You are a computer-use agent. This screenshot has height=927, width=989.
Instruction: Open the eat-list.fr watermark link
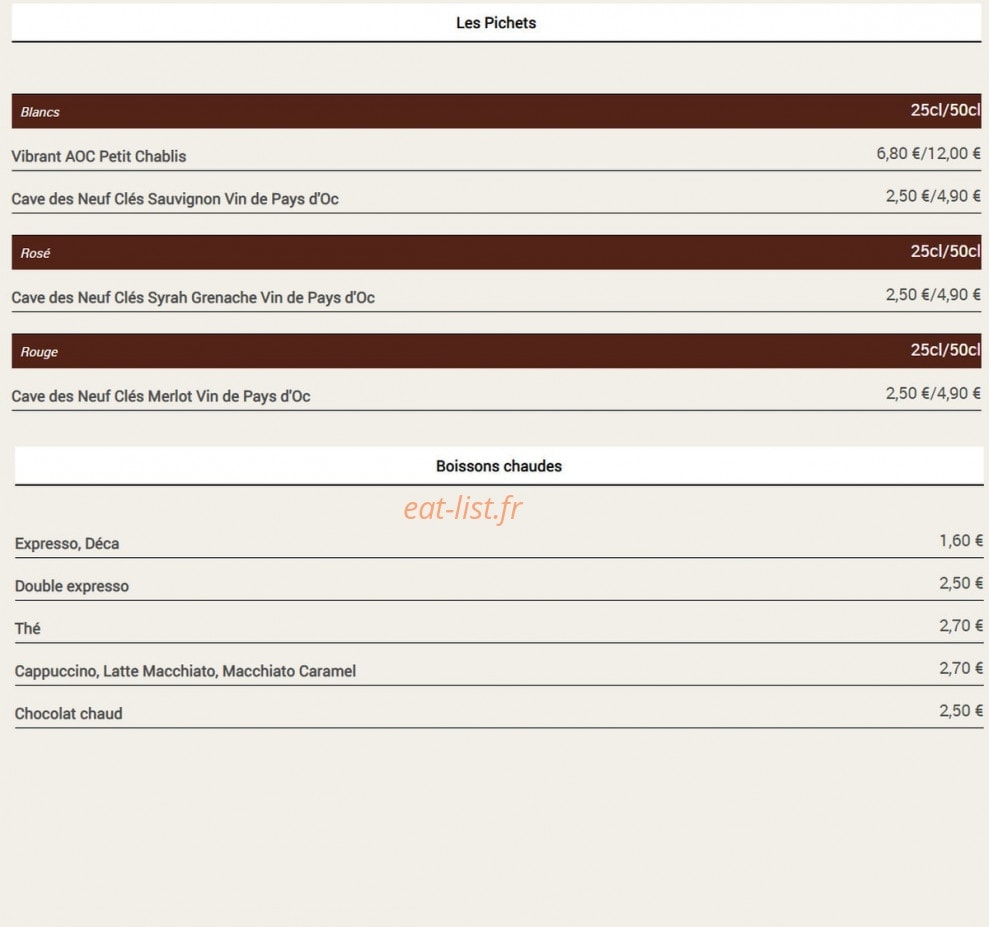tap(463, 508)
